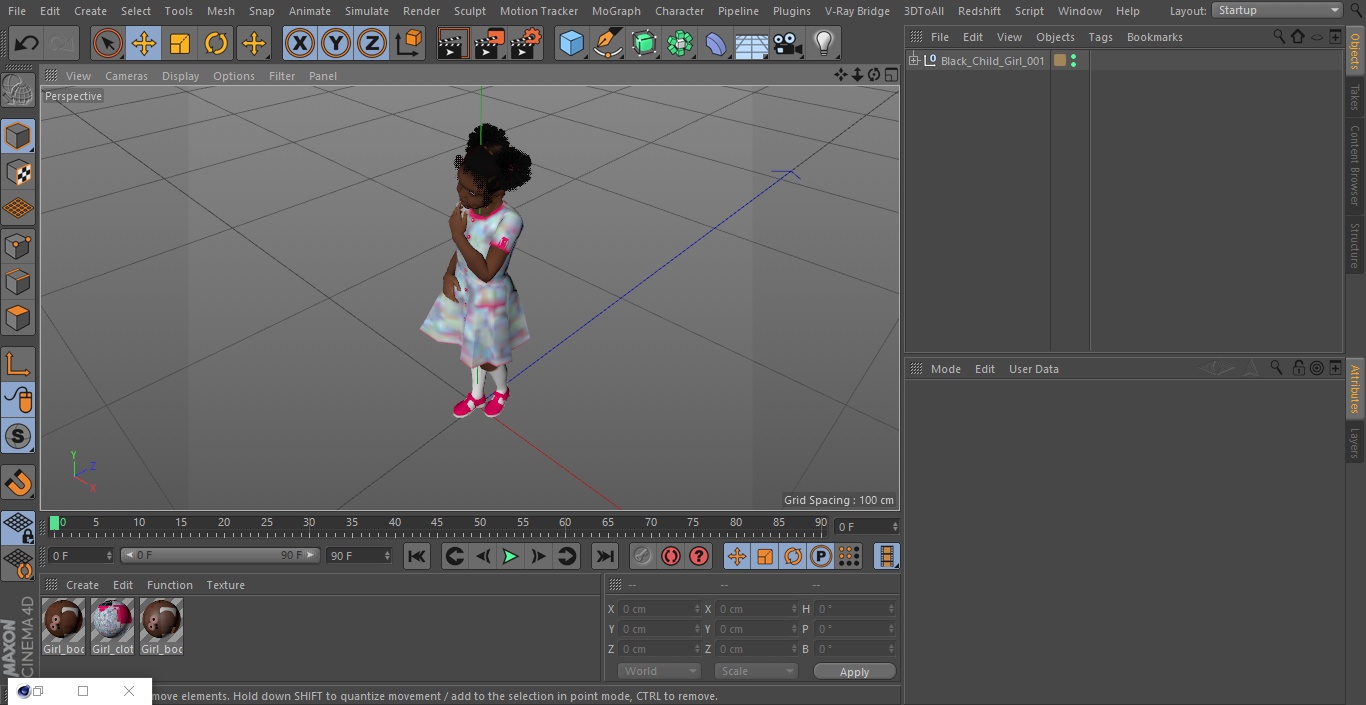
Task: Open the Character menu
Action: (679, 11)
